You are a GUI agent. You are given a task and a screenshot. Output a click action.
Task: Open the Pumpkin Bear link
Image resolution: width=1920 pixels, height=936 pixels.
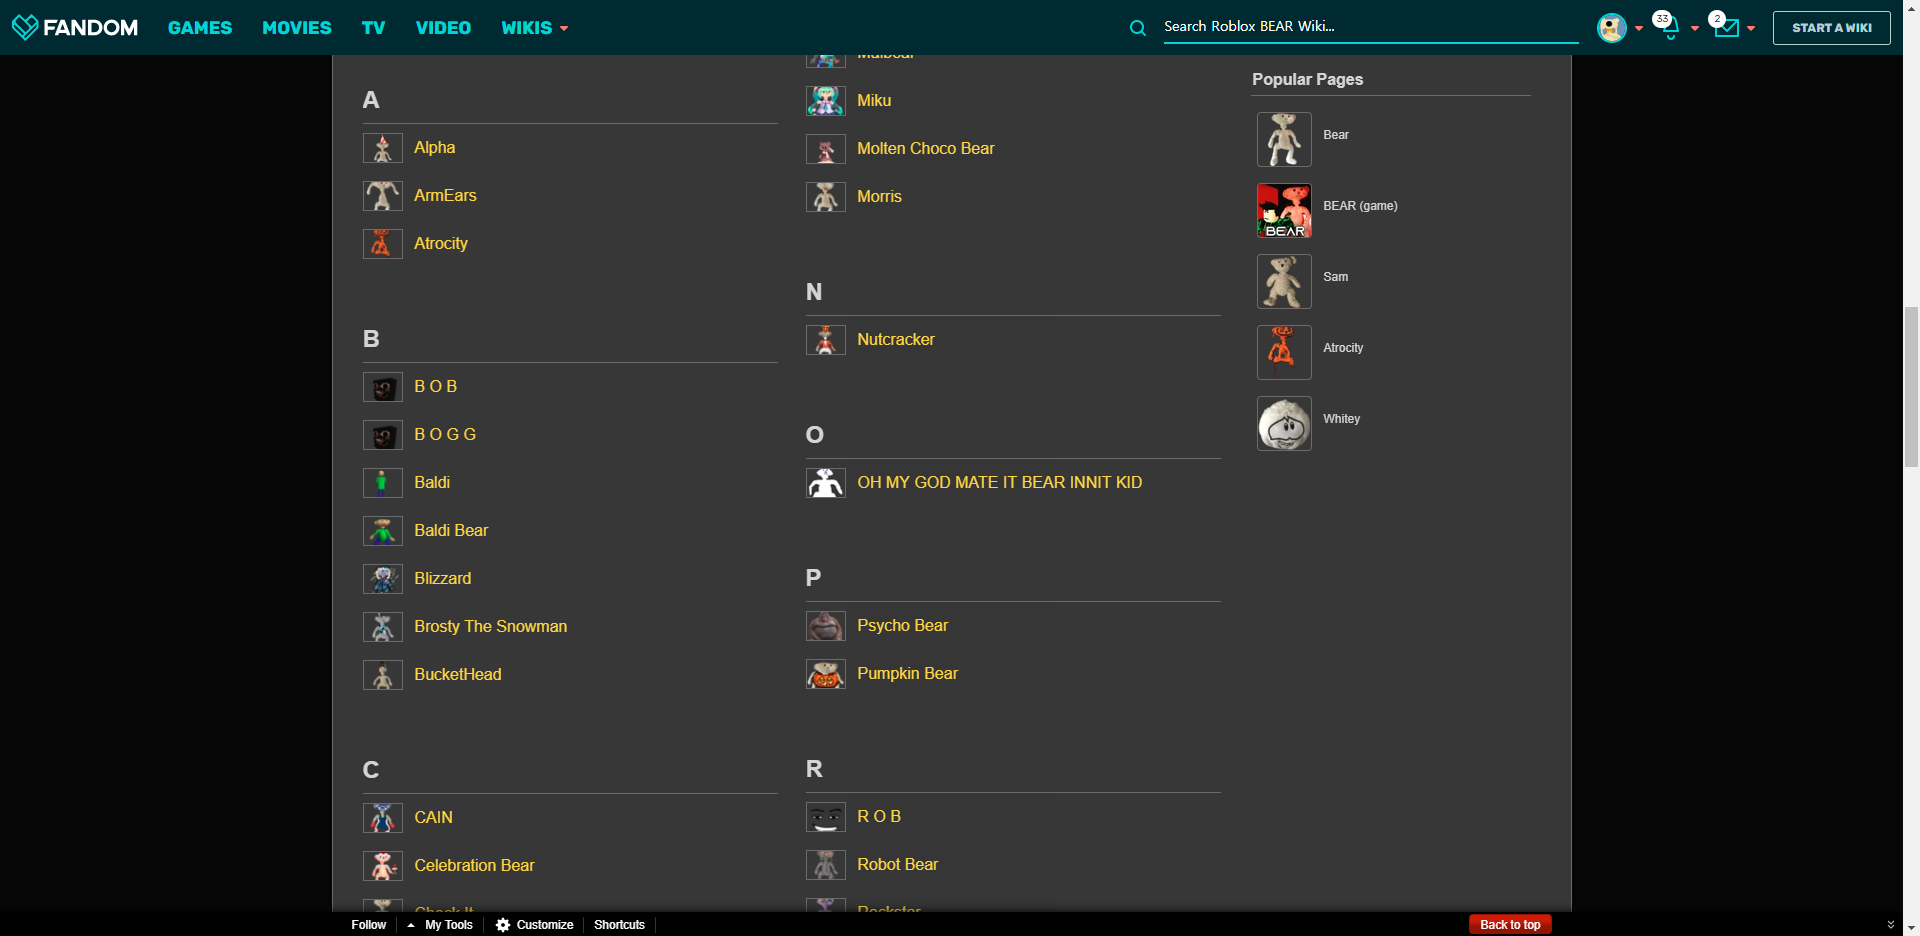[x=908, y=674]
